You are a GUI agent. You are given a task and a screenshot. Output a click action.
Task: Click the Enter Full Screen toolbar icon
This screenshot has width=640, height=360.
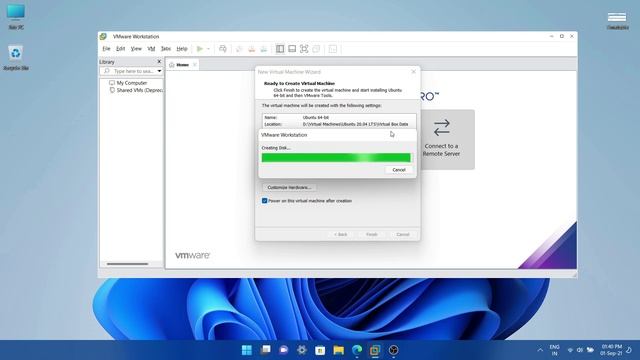tap(304, 49)
